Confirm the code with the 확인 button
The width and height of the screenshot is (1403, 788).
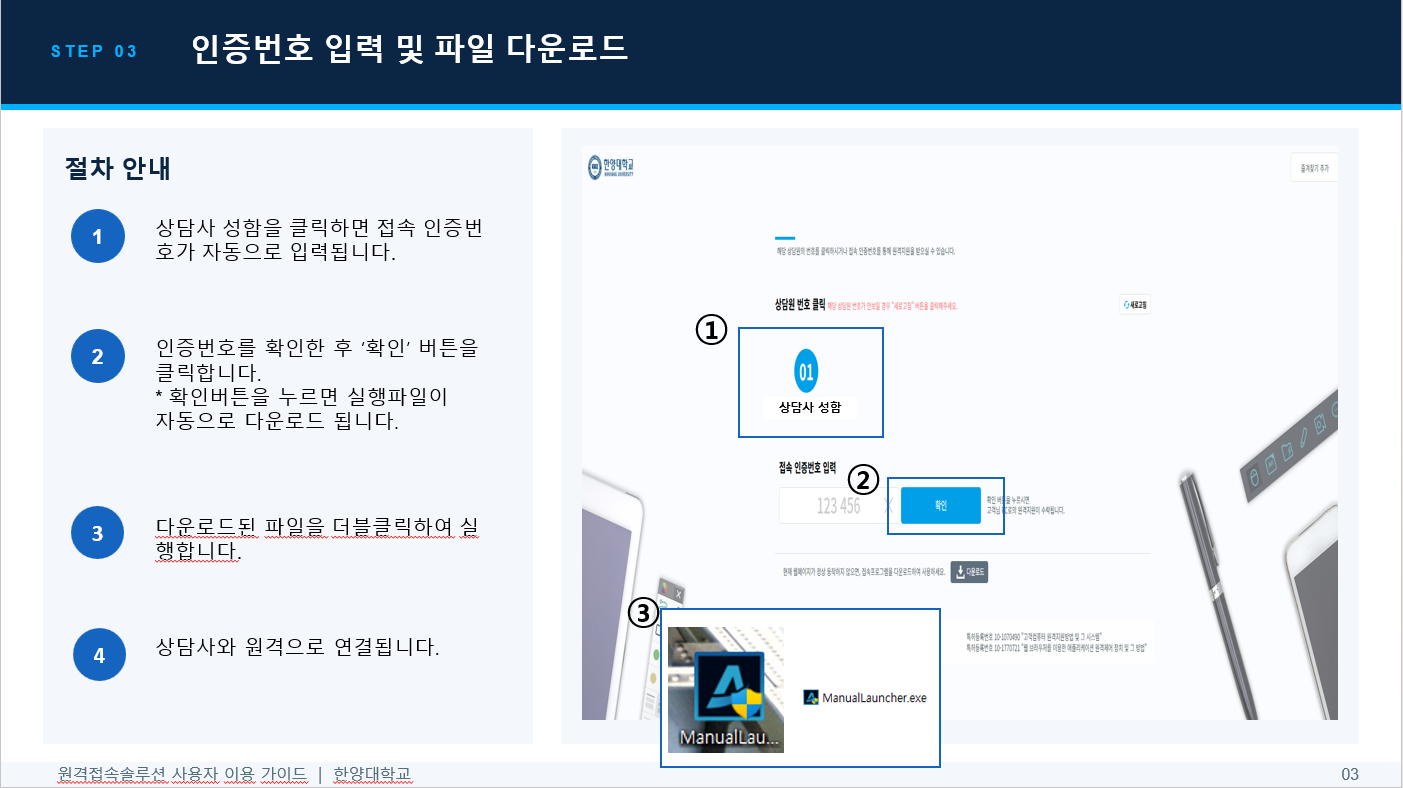pos(941,505)
